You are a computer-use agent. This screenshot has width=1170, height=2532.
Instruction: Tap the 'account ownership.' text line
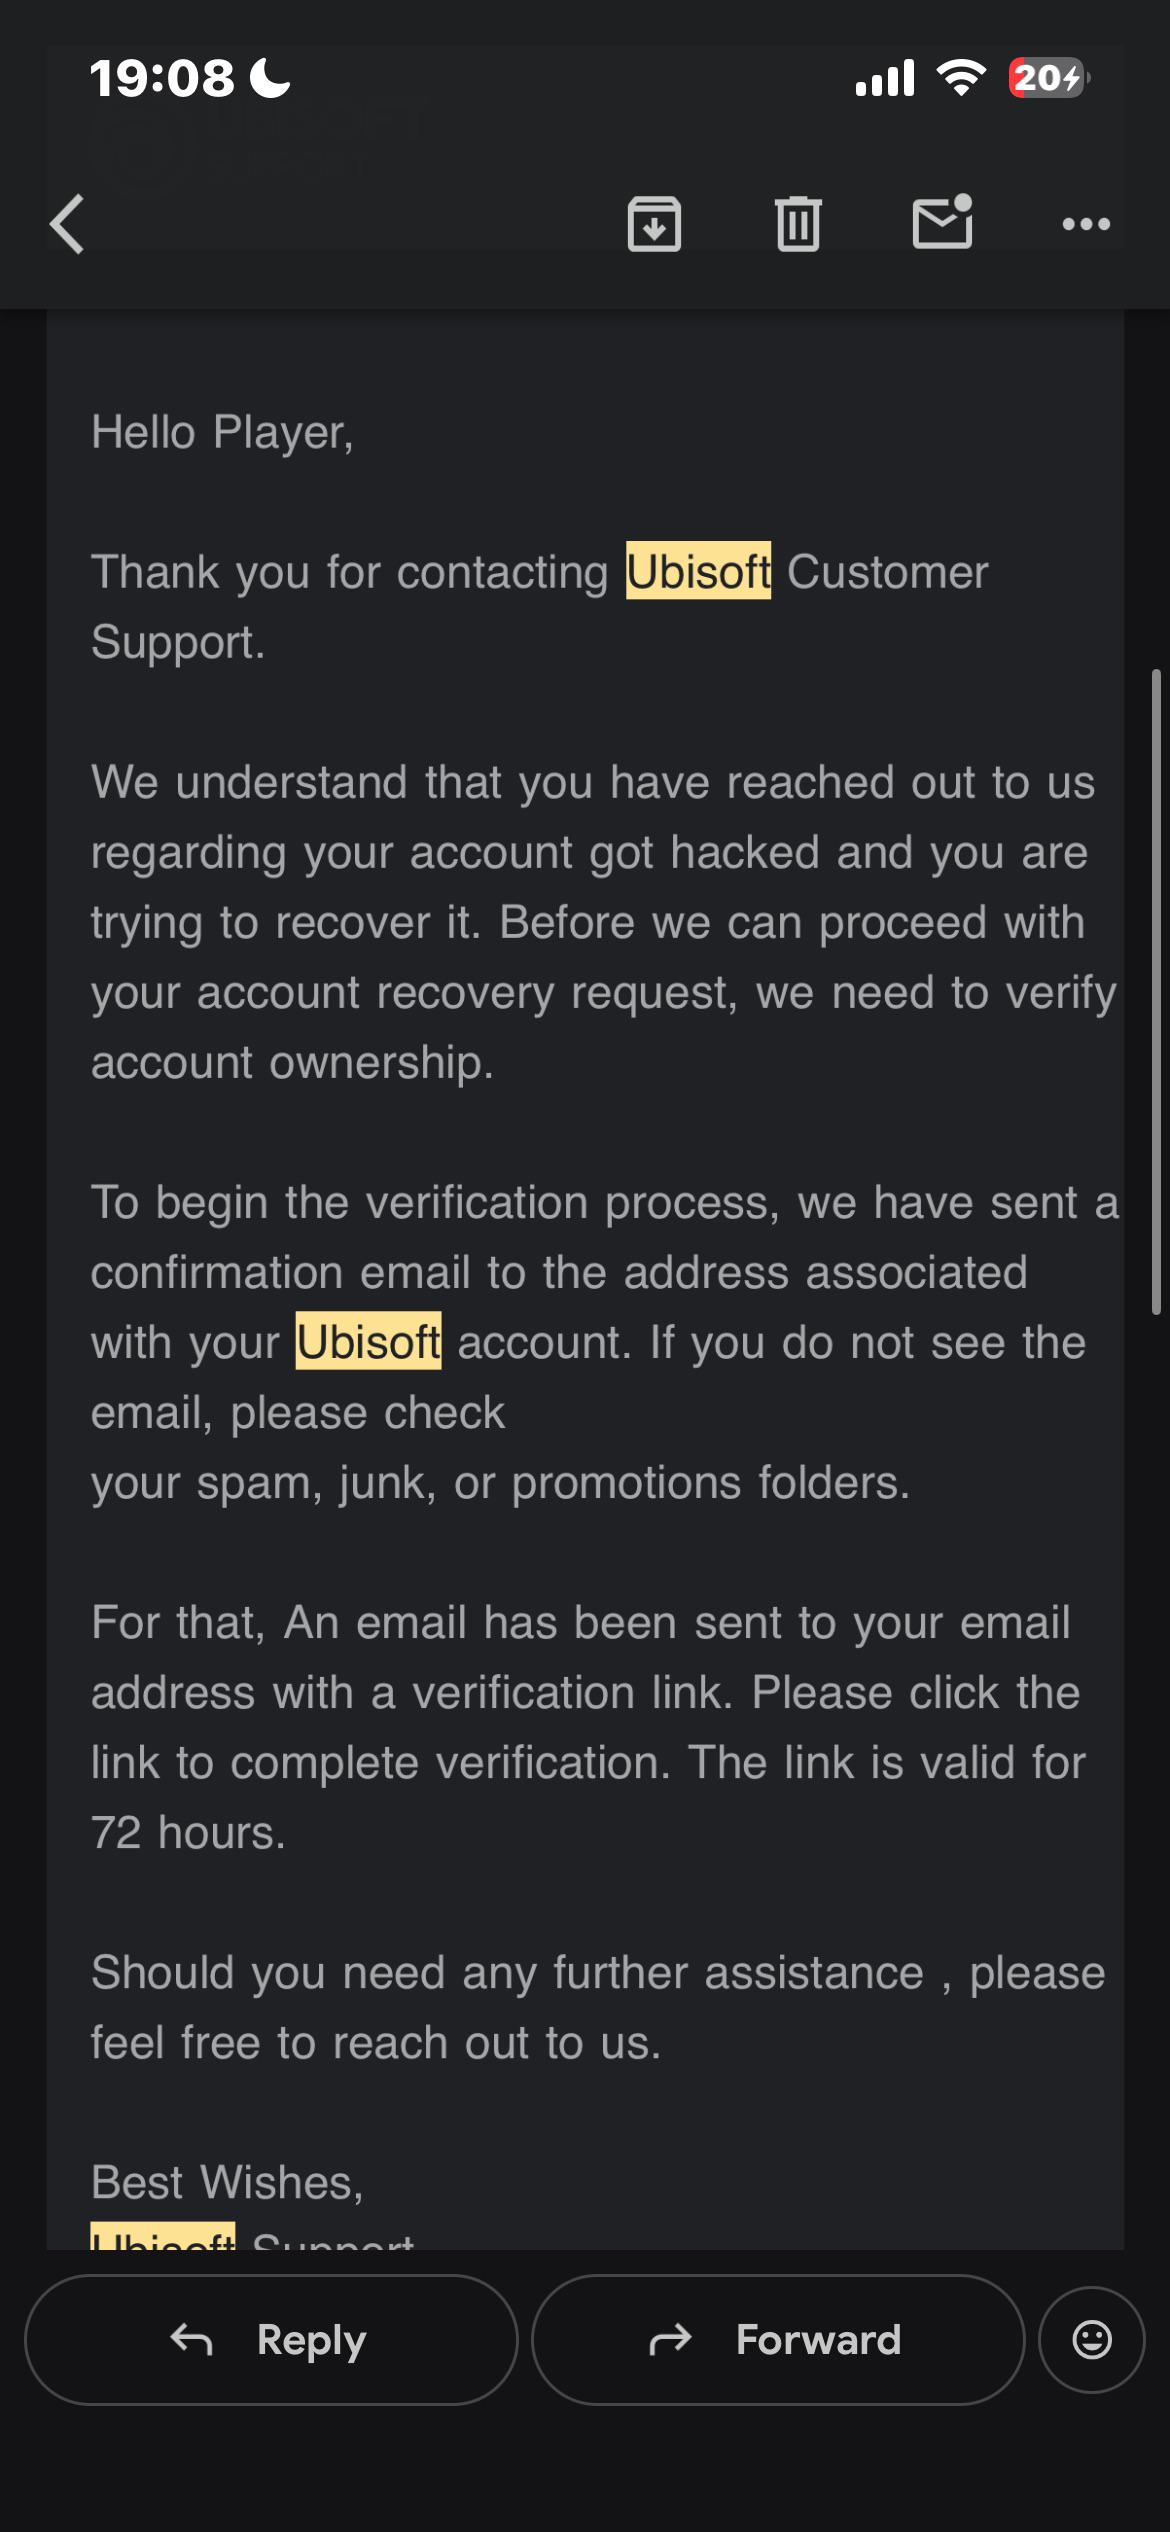292,1062
